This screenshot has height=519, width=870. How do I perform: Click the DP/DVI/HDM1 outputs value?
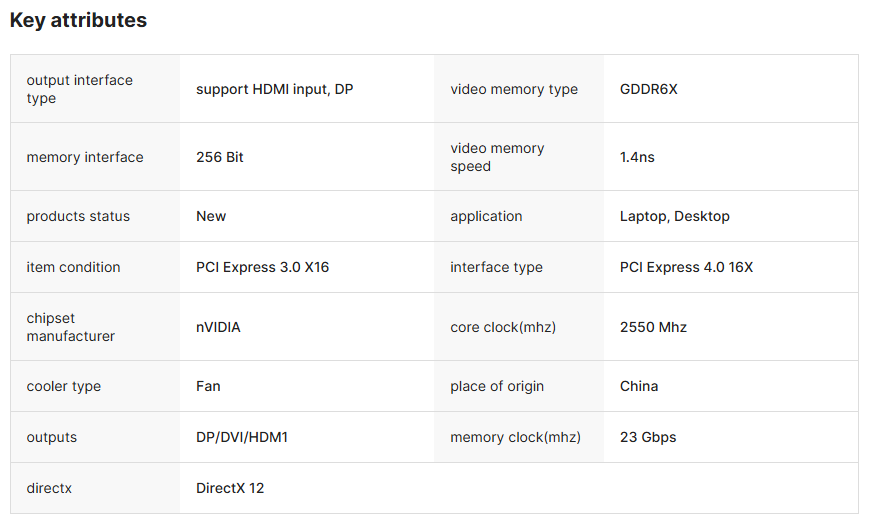pyautogui.click(x=242, y=437)
